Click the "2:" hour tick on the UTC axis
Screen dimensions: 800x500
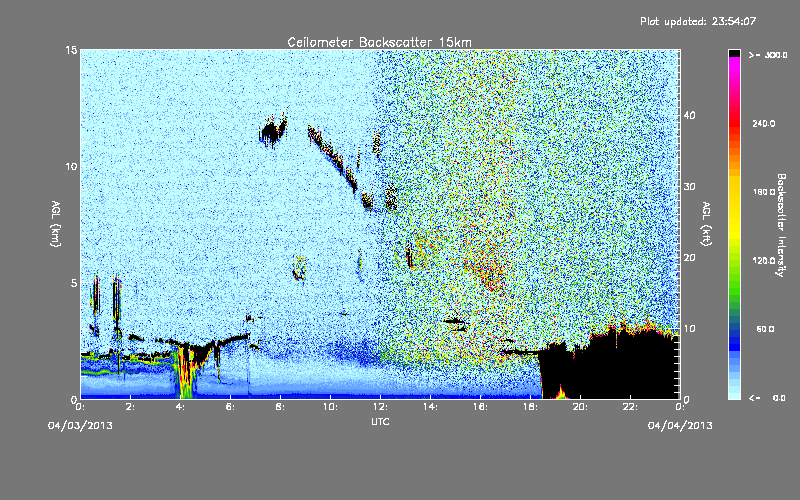pos(131,407)
